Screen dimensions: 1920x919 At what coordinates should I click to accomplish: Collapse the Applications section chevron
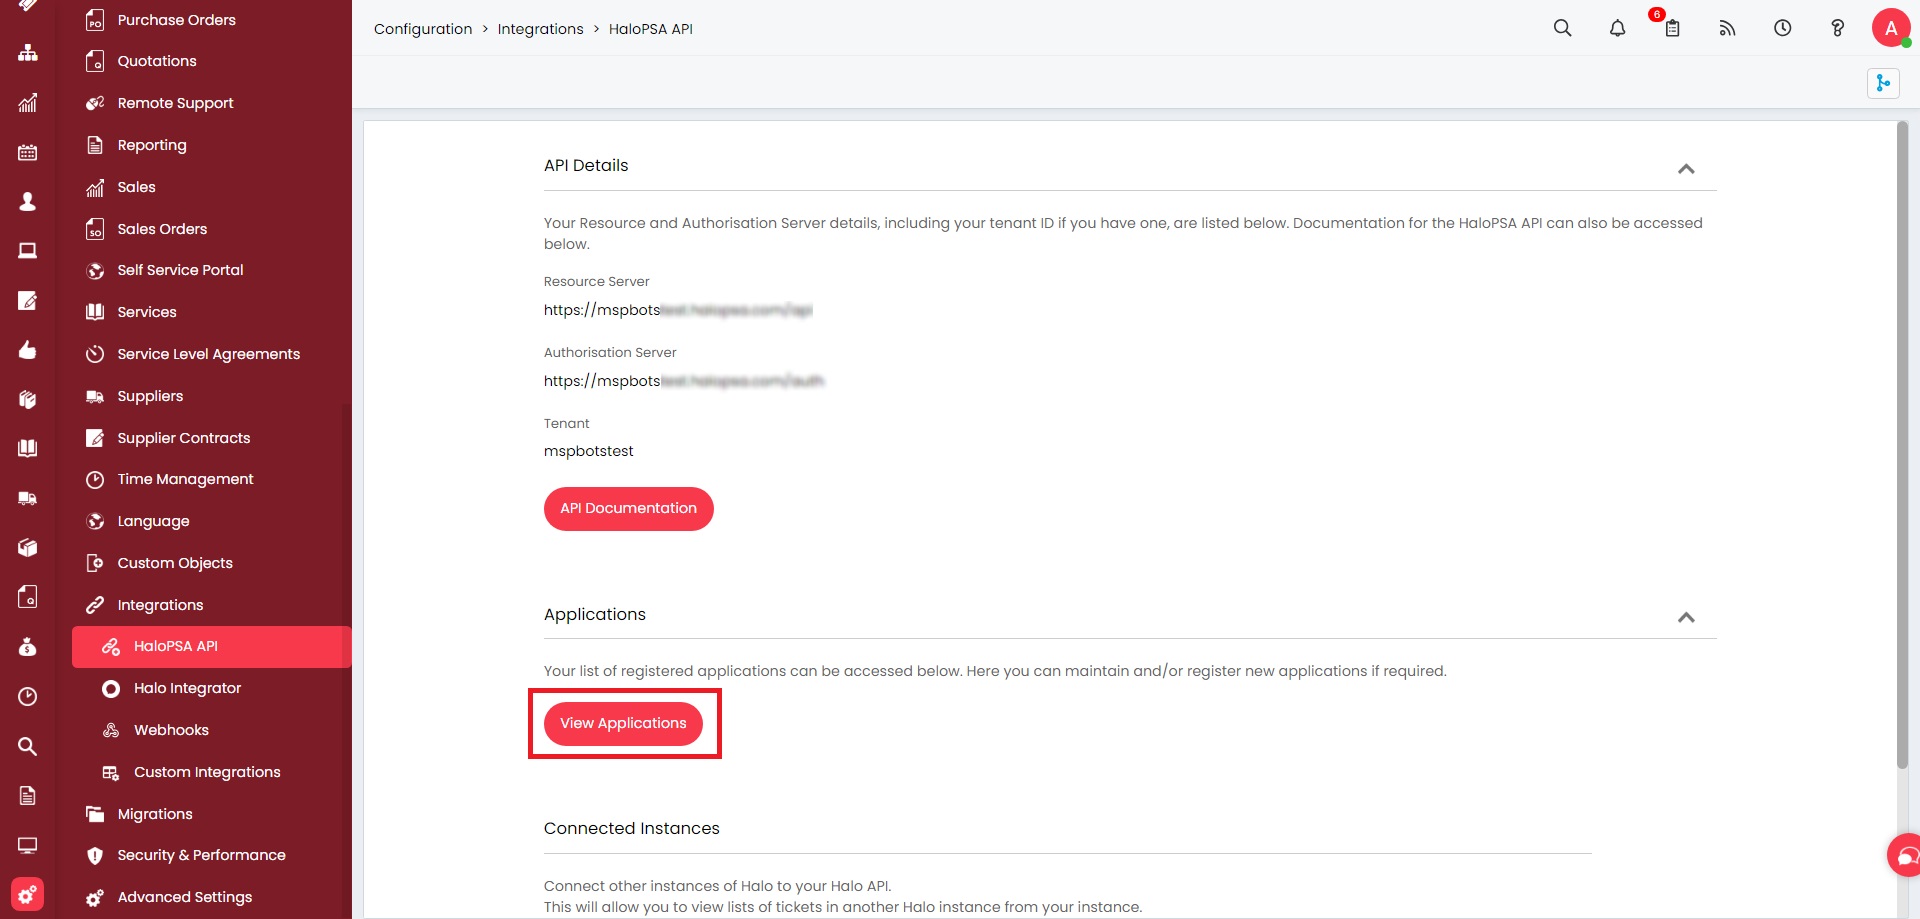pyautogui.click(x=1686, y=617)
